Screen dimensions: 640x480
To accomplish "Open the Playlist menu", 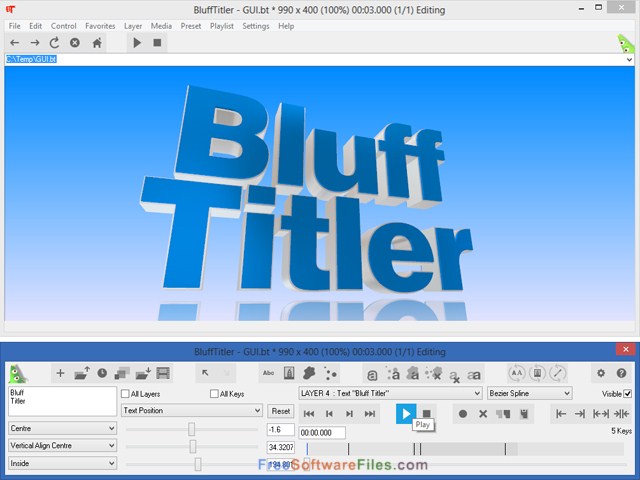I will click(x=222, y=26).
